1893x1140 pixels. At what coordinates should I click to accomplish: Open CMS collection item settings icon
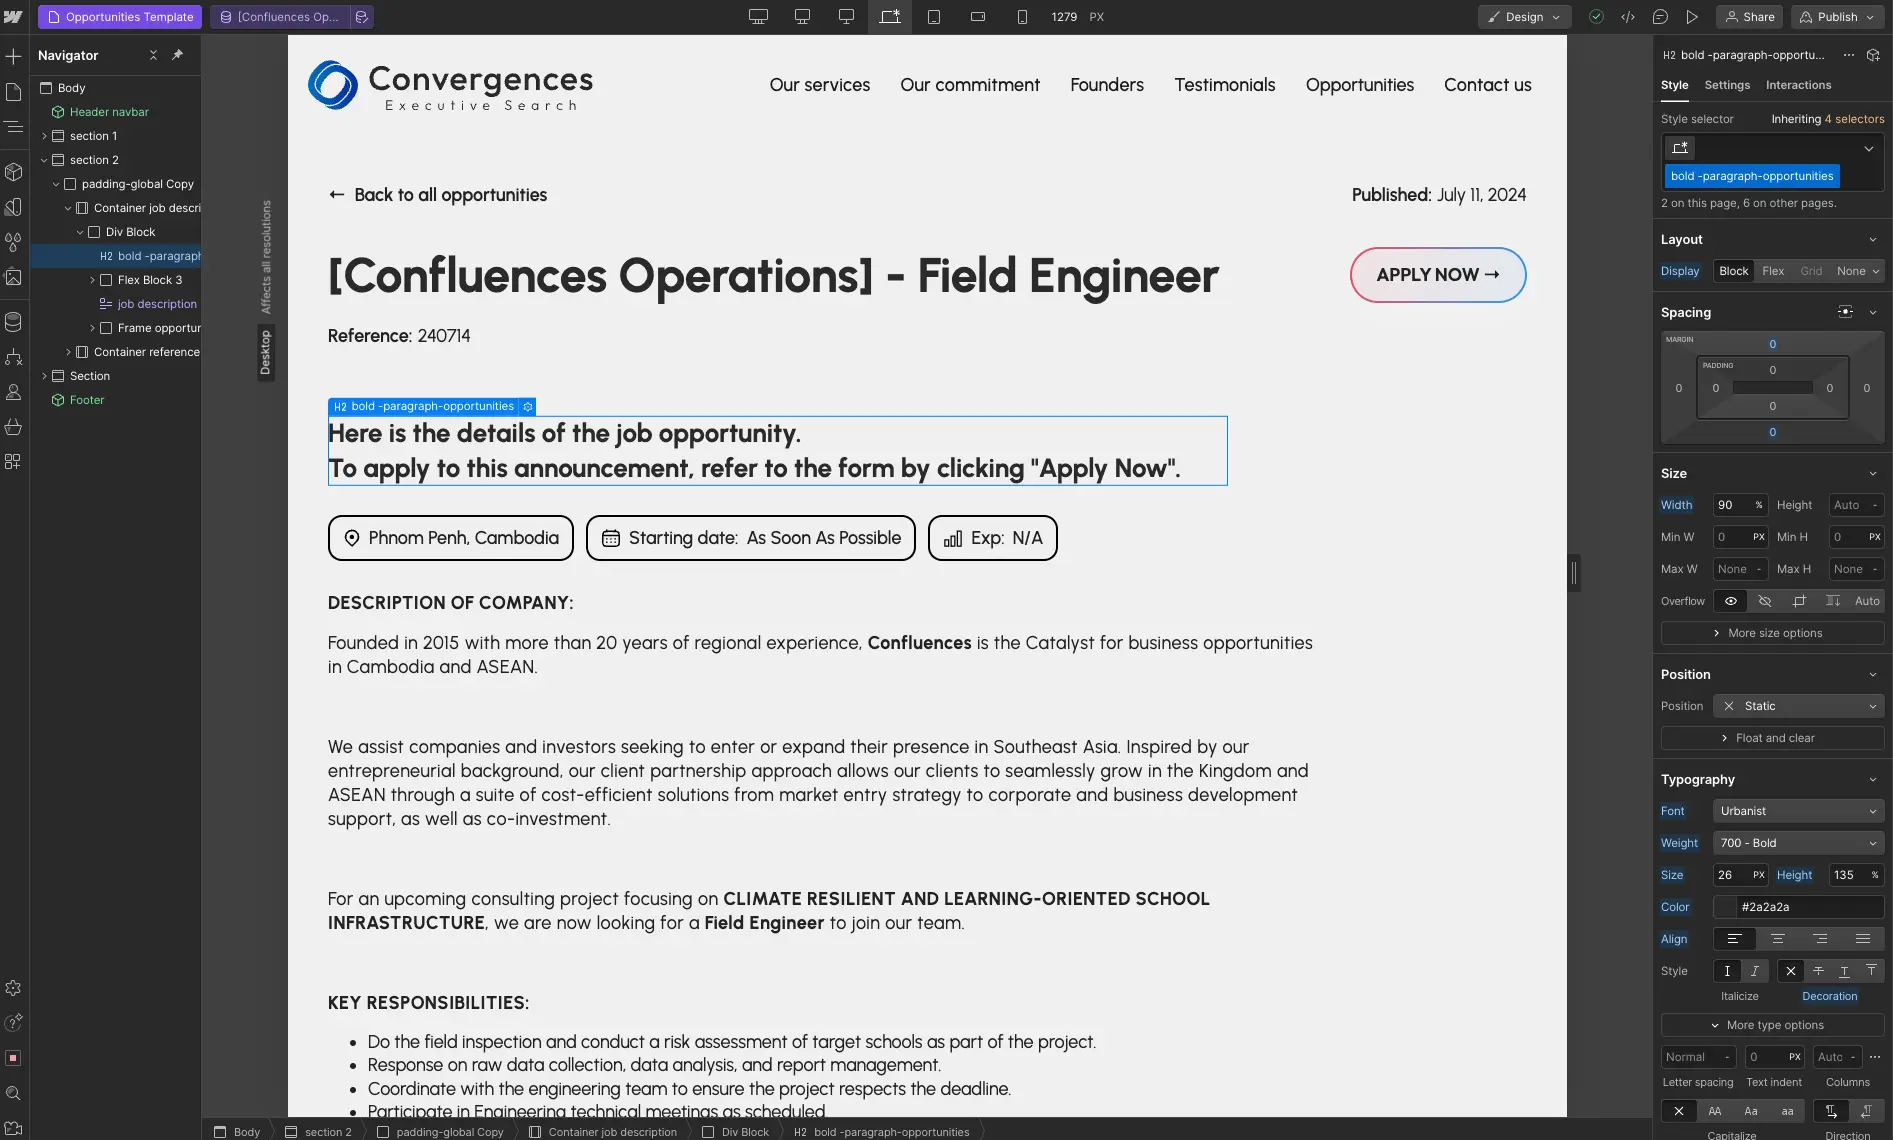tap(362, 17)
